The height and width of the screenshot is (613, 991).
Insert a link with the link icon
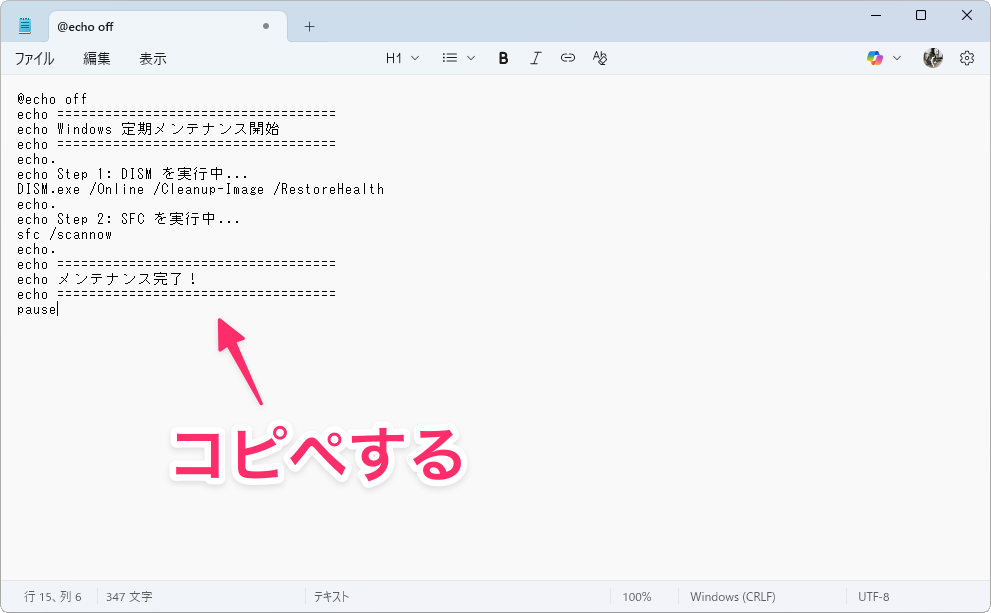[568, 58]
